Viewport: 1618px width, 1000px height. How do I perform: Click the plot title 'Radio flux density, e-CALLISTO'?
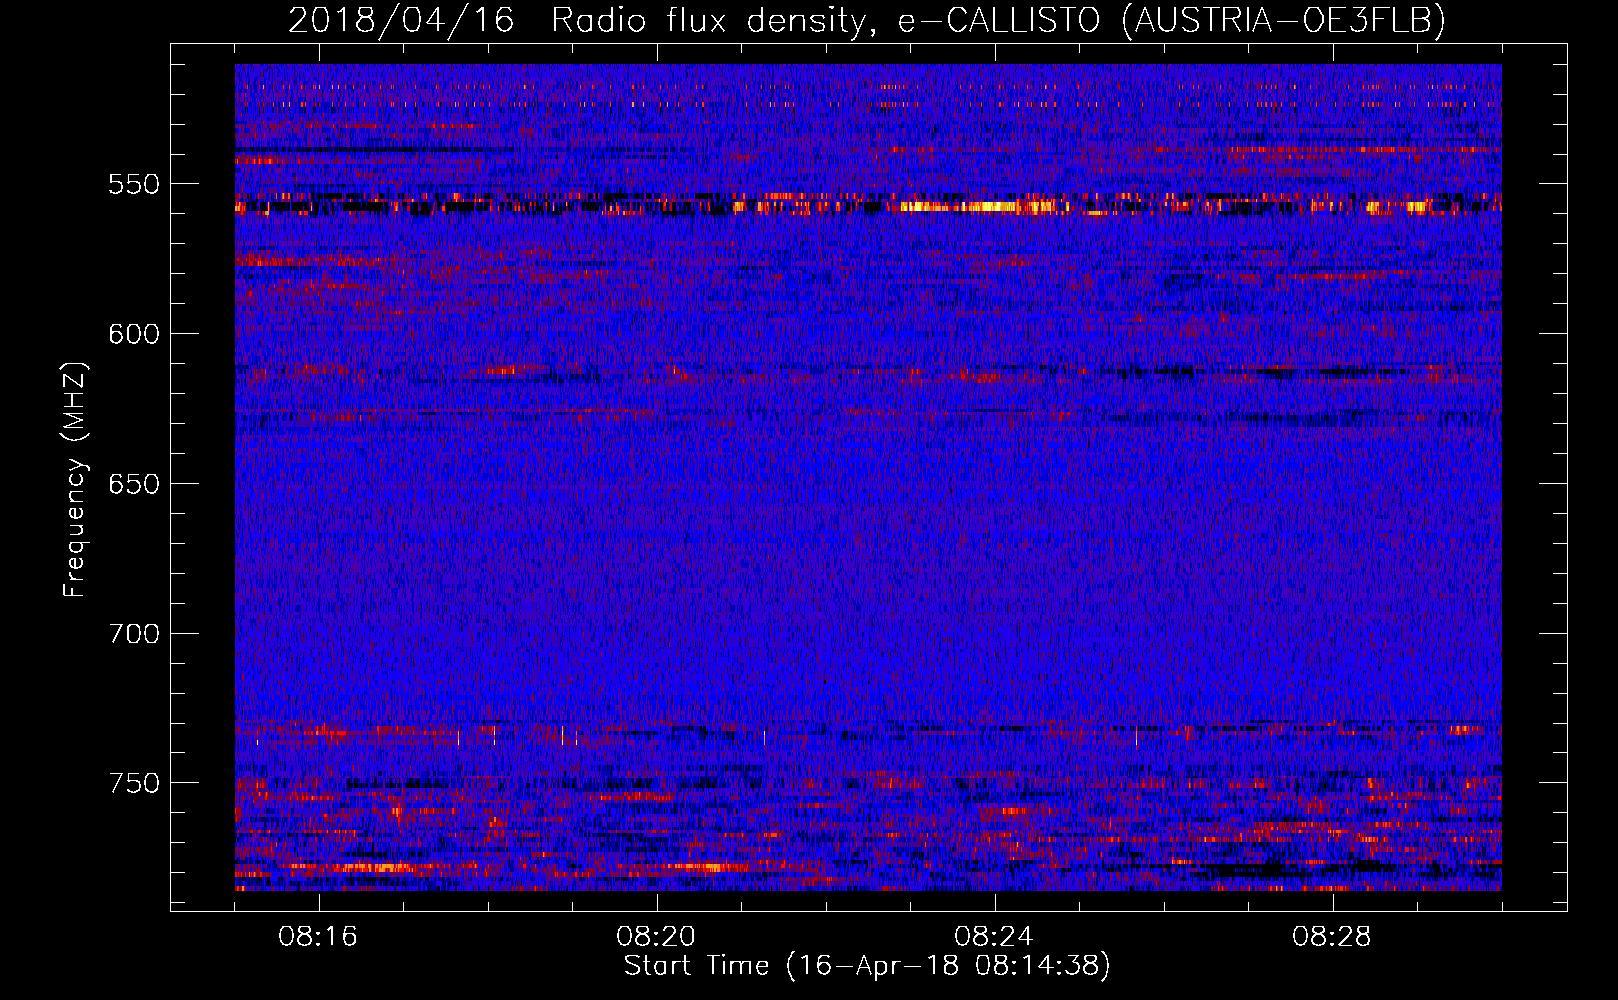(x=827, y=20)
